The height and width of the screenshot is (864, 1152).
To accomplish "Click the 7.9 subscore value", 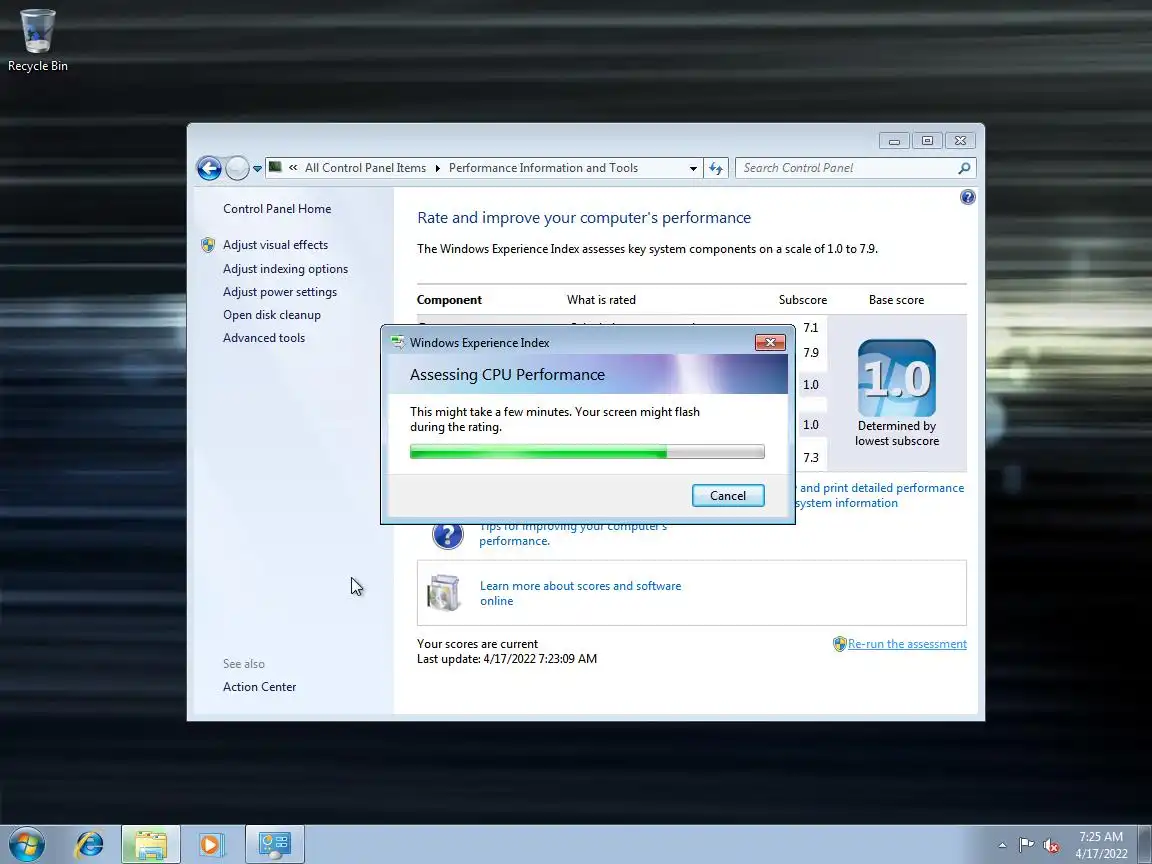I will (x=810, y=353).
